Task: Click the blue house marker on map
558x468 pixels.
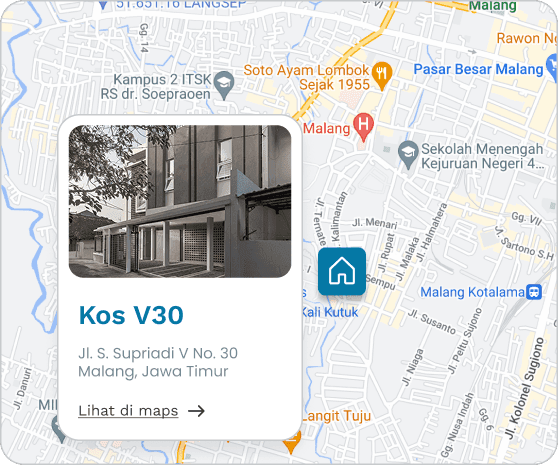Action: click(342, 271)
